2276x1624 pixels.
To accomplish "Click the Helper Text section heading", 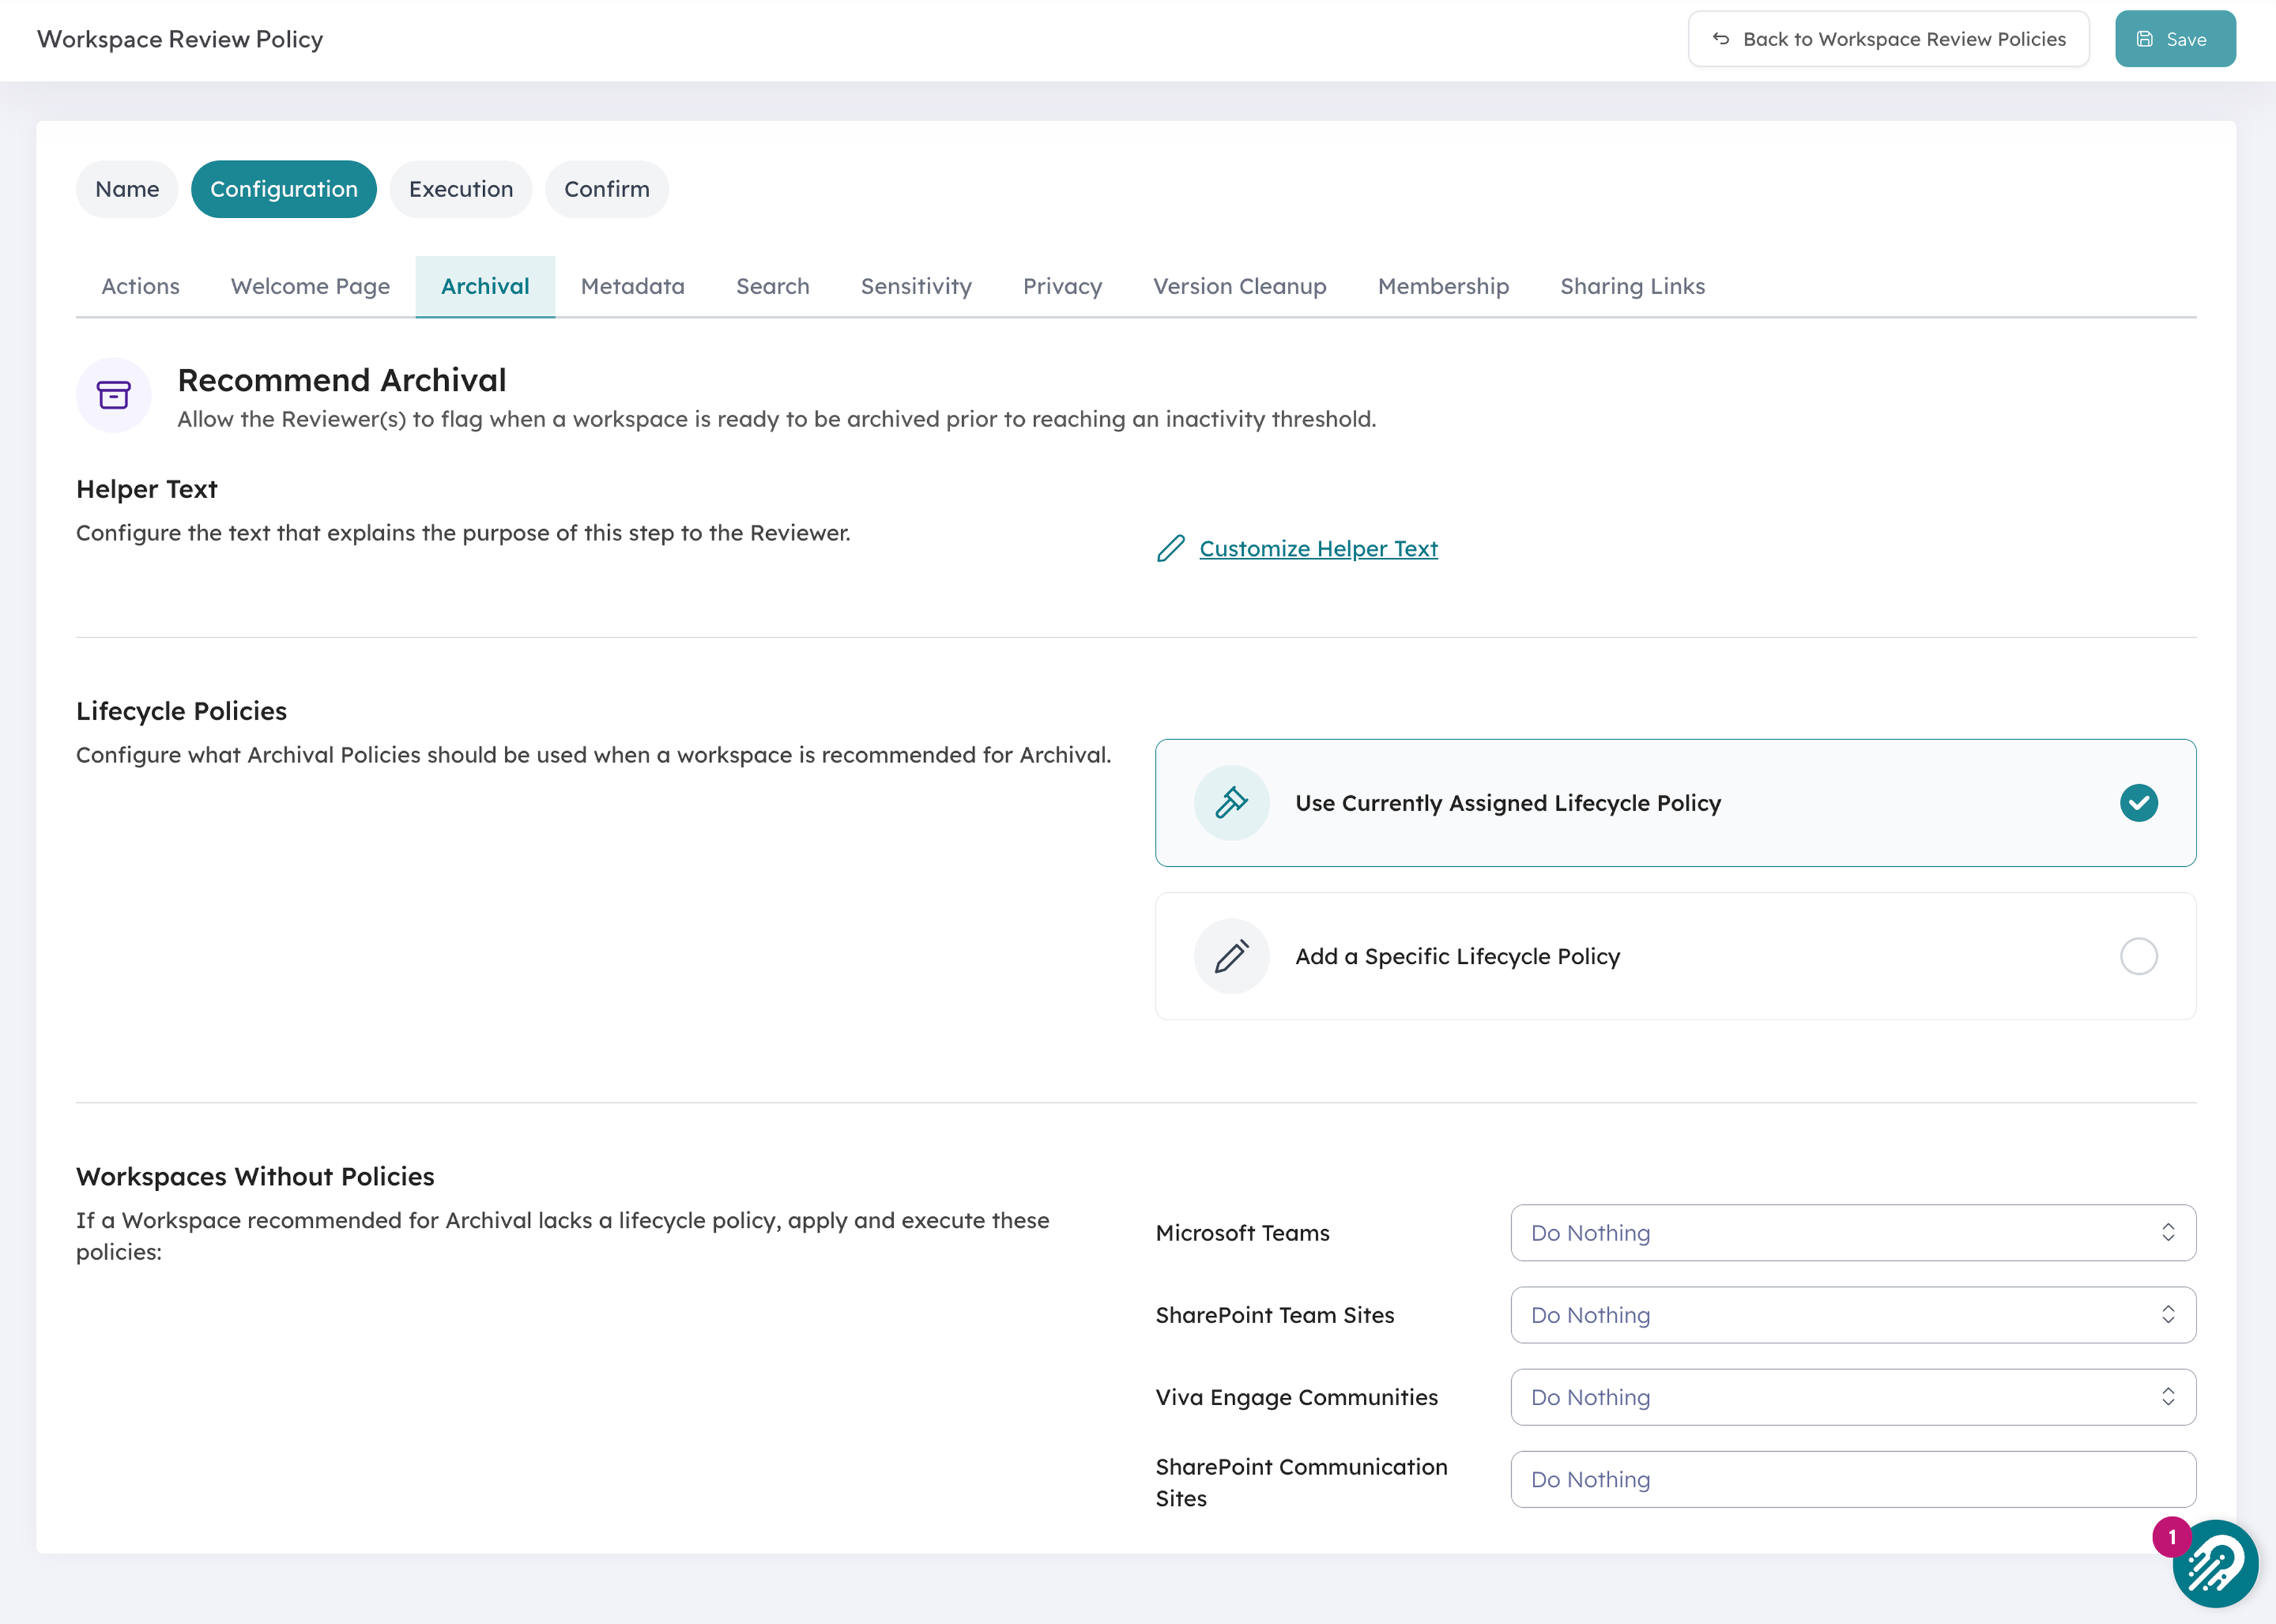I will click(x=147, y=489).
